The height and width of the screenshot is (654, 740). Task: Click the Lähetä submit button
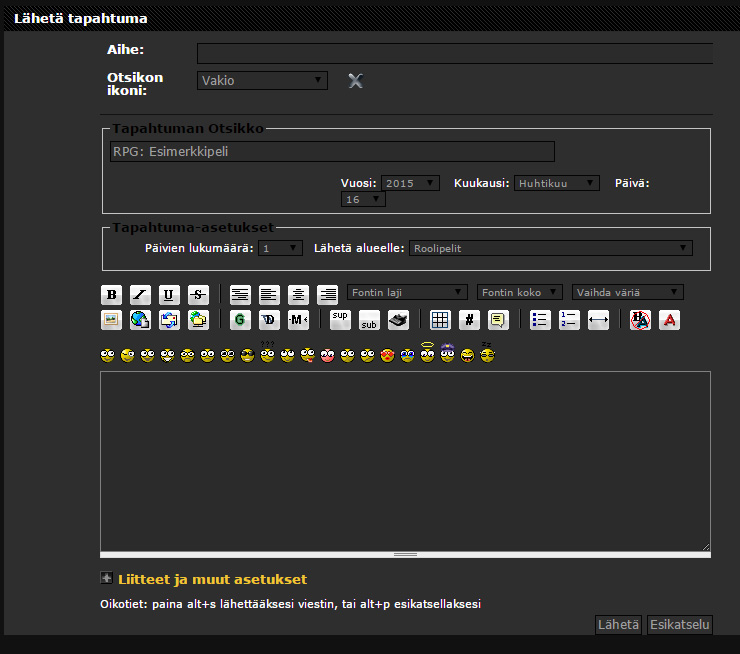(x=617, y=625)
